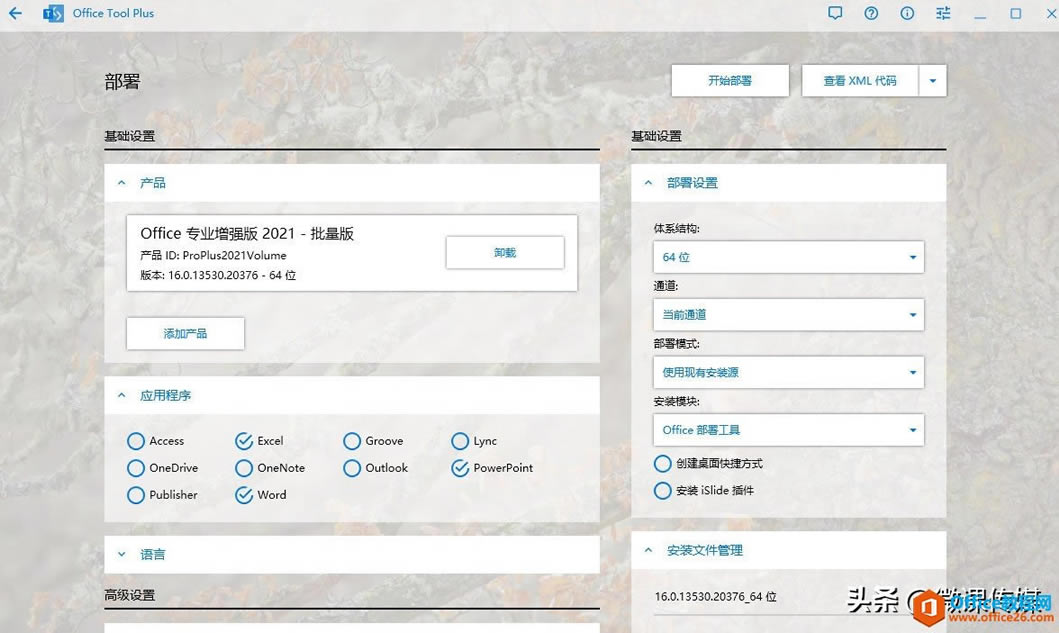Uncheck the Excel application checkbox
This screenshot has height=633, width=1059.
tap(243, 440)
